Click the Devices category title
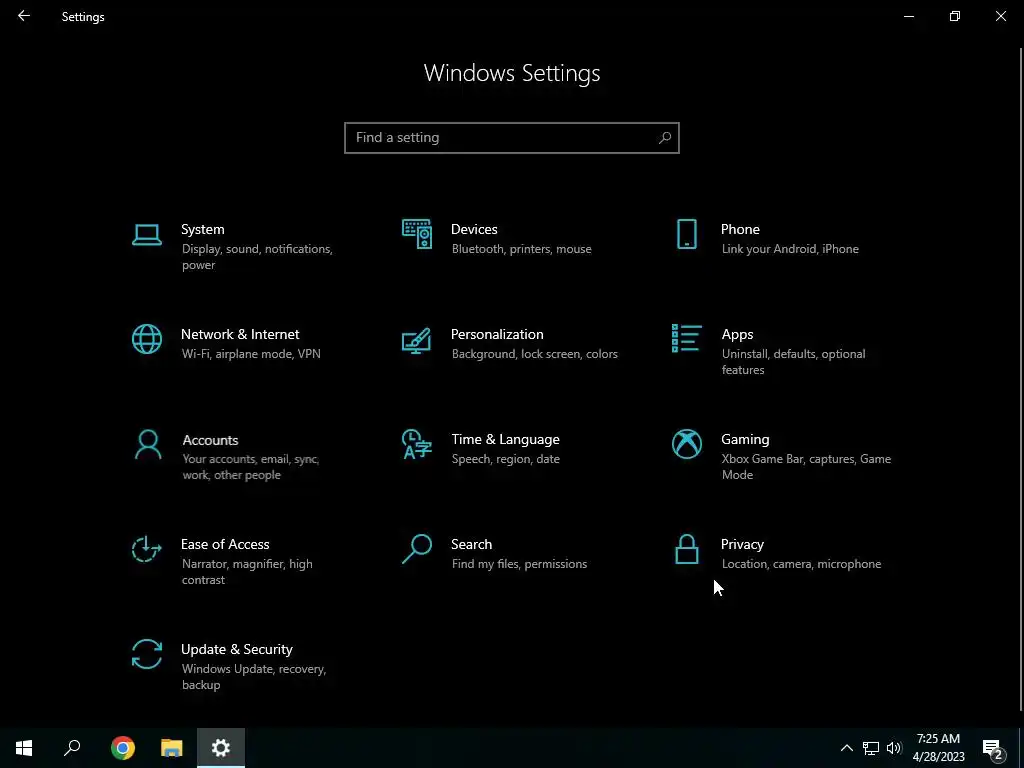The height and width of the screenshot is (768, 1024). (x=474, y=229)
